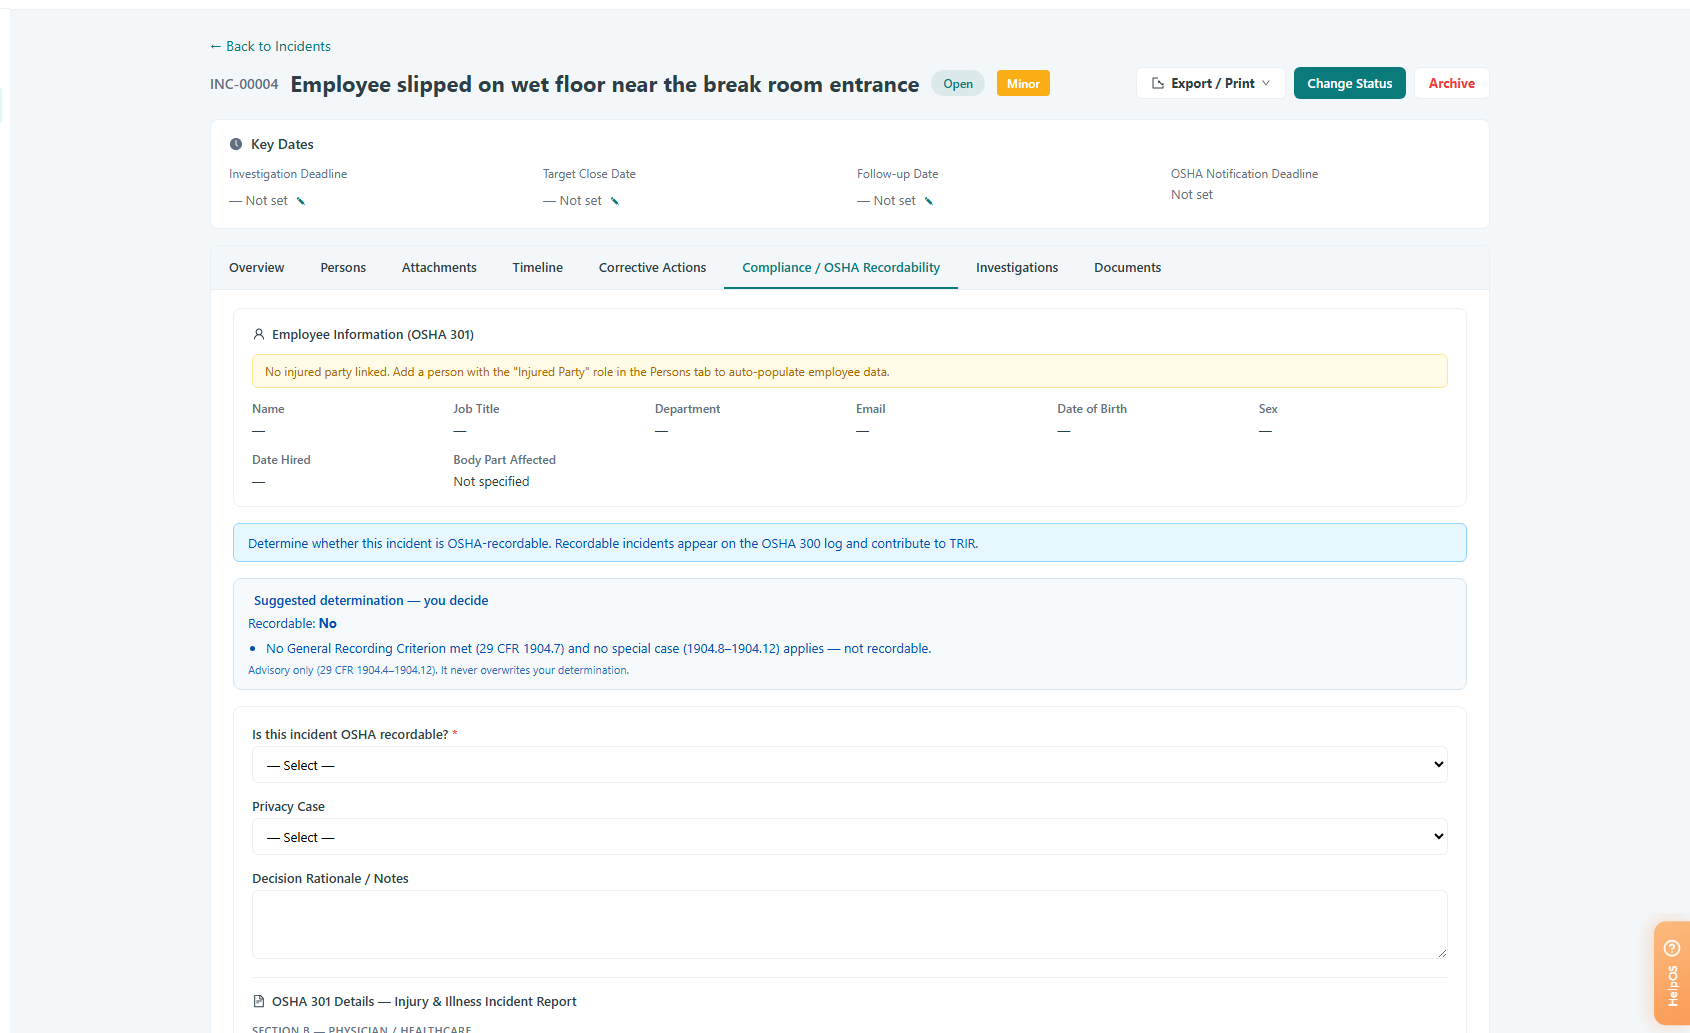Edit the Target Close Date pencil icon
1690x1033 pixels.
click(614, 201)
